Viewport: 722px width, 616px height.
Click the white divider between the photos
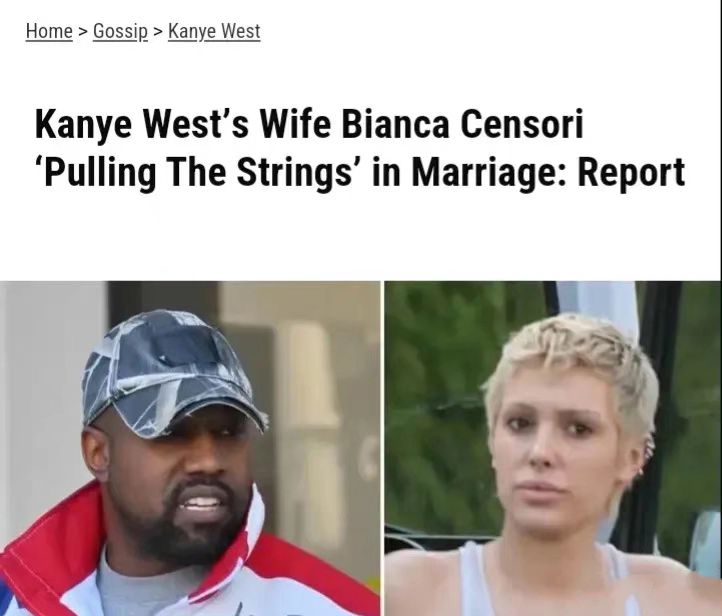pyautogui.click(x=382, y=448)
